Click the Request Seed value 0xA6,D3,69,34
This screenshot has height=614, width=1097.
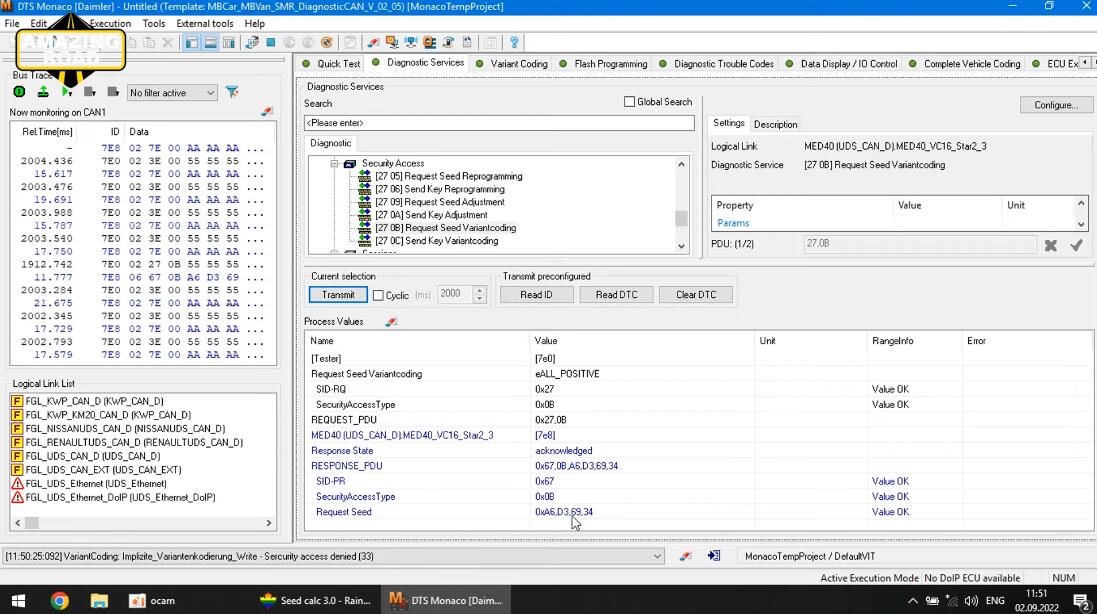564,512
